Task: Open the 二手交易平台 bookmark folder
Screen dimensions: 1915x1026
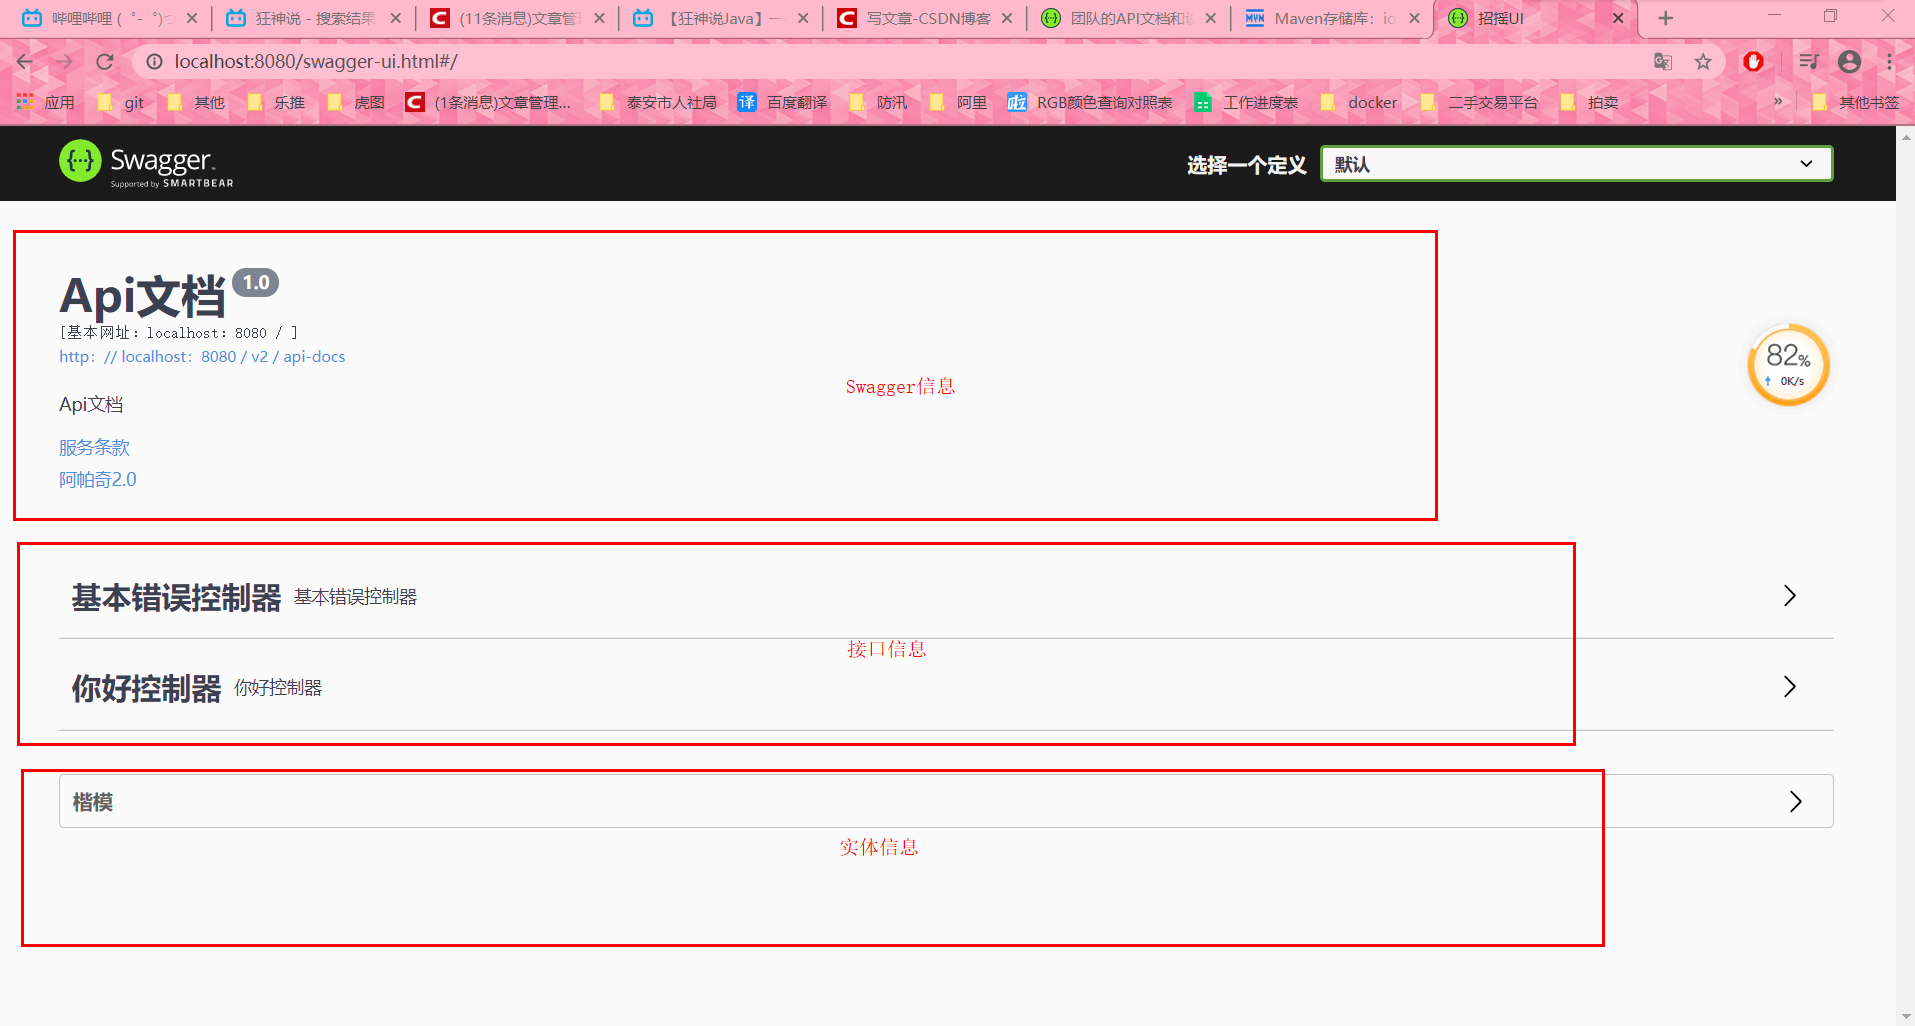Action: pos(1479,102)
